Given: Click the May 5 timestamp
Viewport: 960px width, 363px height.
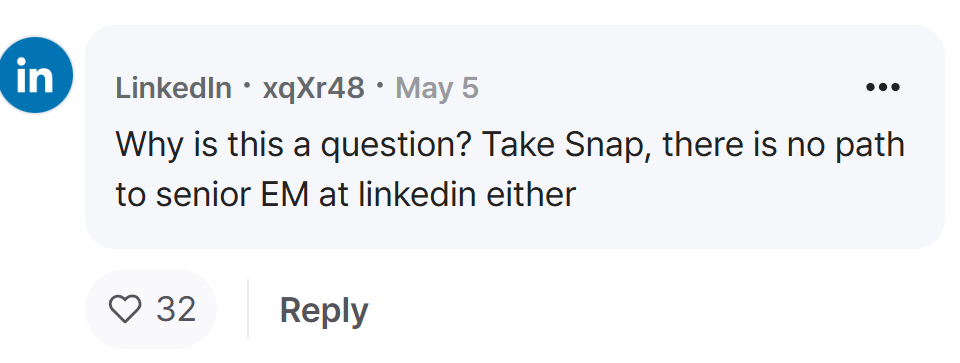Looking at the screenshot, I should click(437, 89).
